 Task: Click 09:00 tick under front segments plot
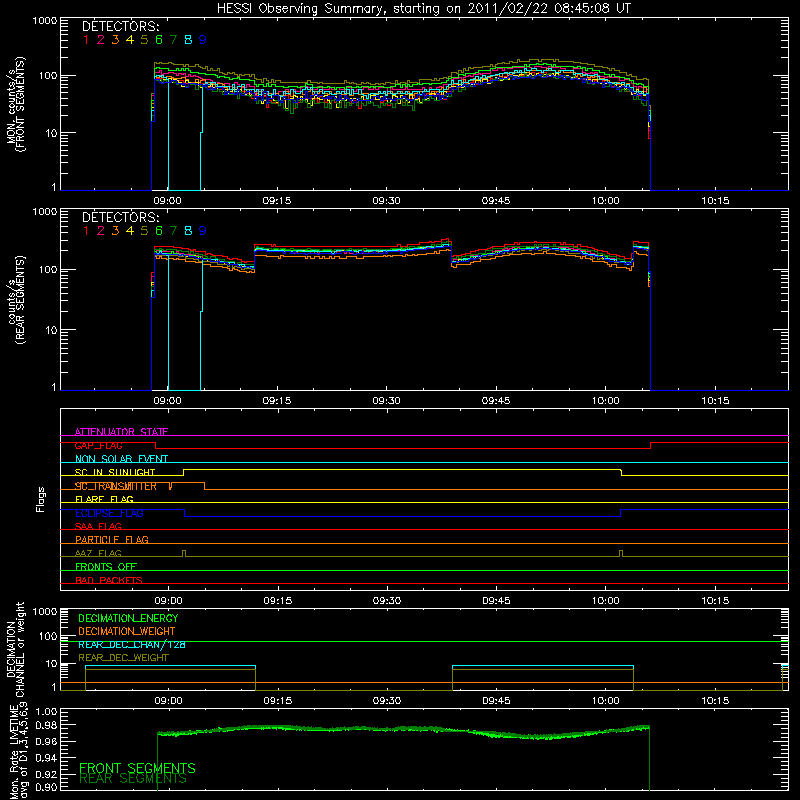[x=167, y=201]
